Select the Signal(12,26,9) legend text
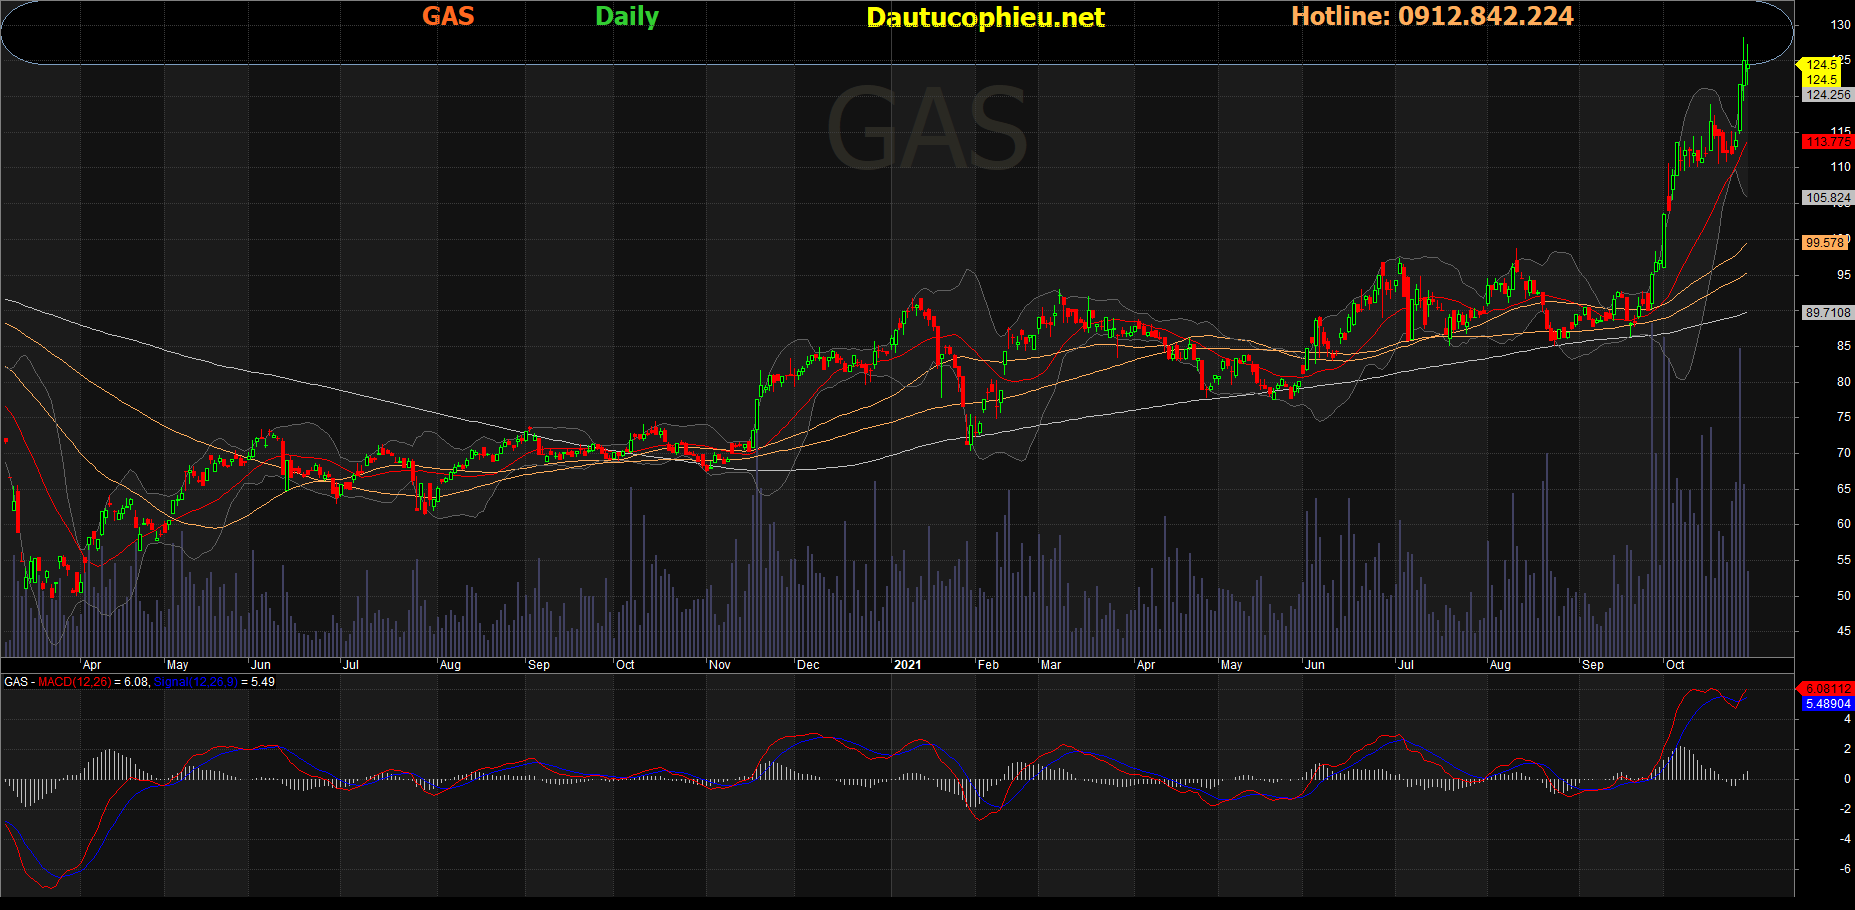The width and height of the screenshot is (1855, 910). click(x=196, y=682)
